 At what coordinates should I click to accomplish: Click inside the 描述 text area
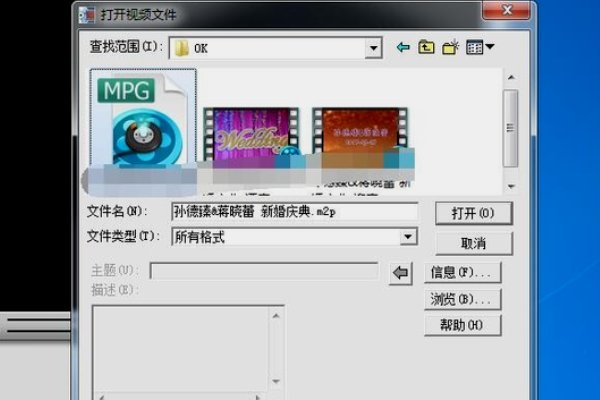pyautogui.click(x=181, y=348)
